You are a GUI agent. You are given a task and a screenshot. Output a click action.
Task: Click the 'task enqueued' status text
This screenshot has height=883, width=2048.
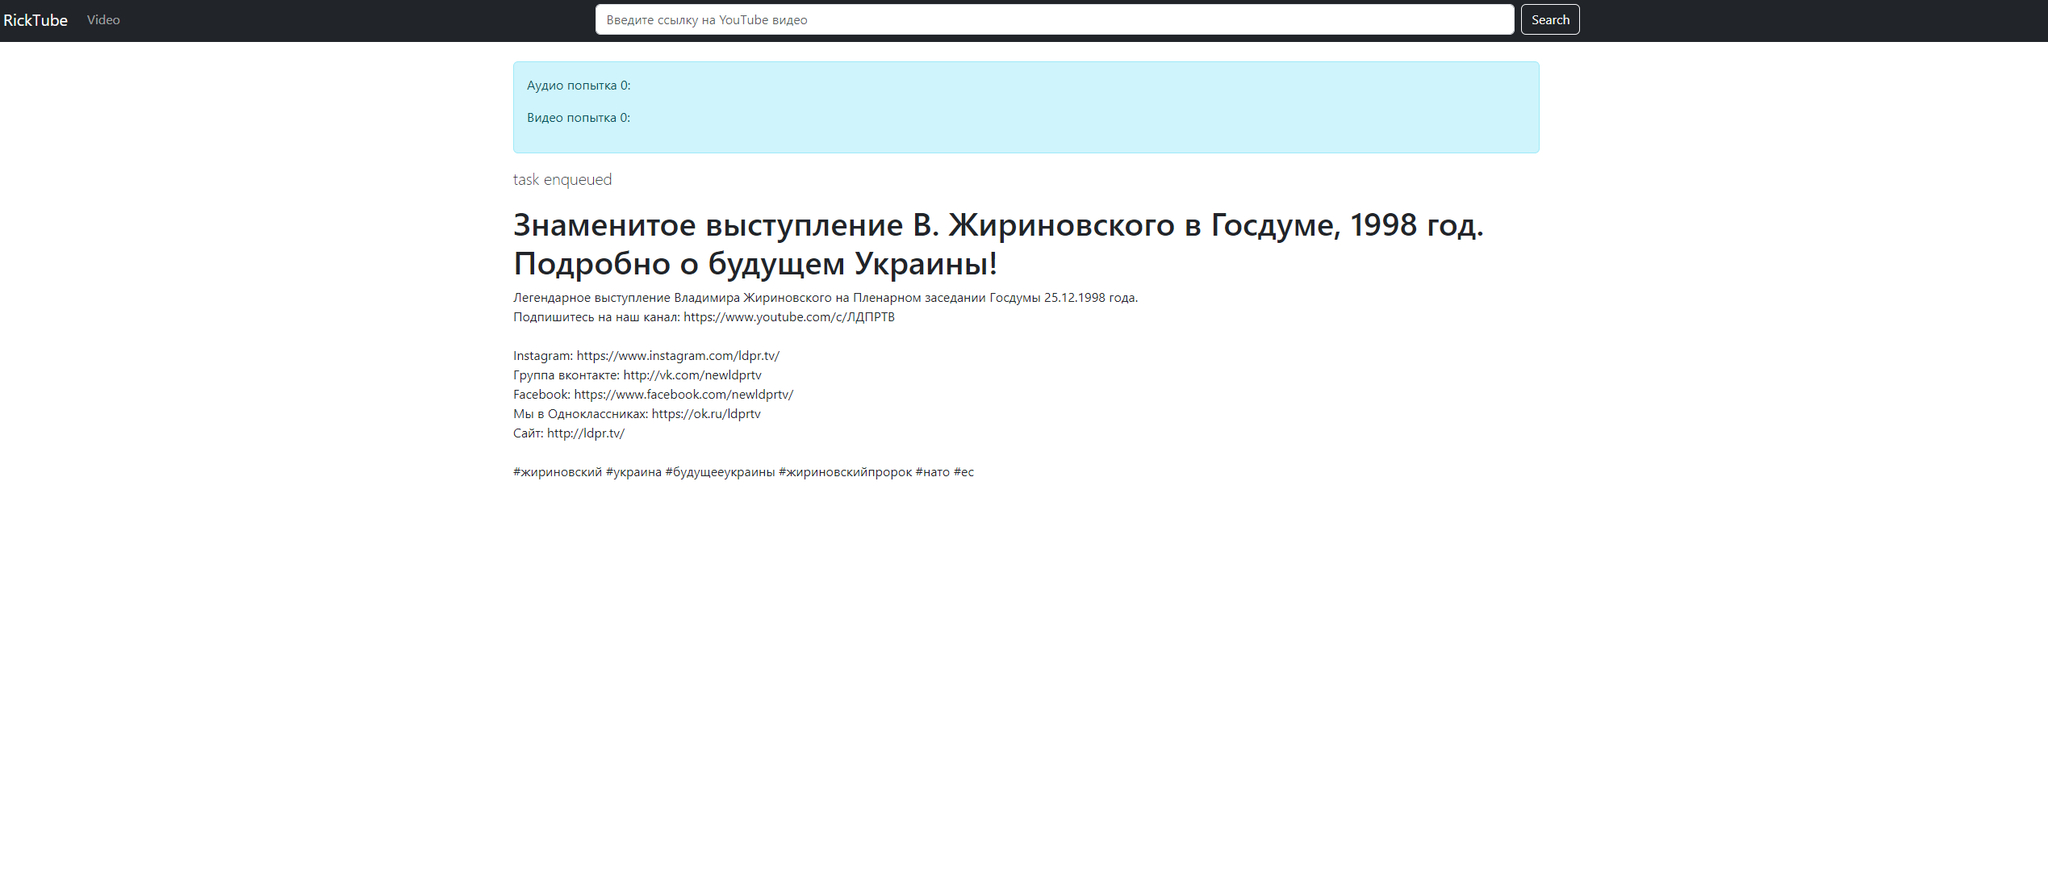point(562,180)
